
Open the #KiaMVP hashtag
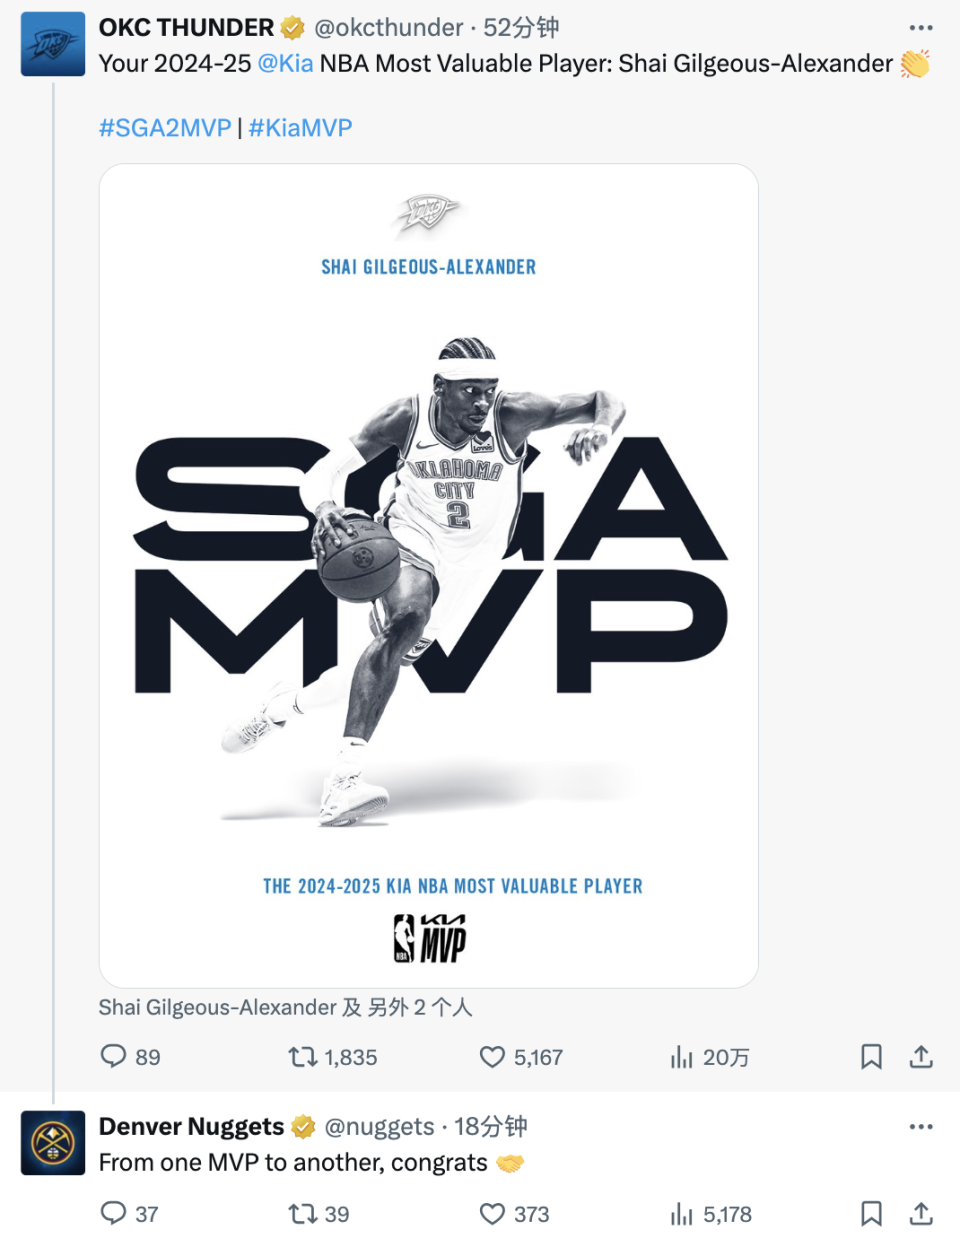tap(300, 128)
